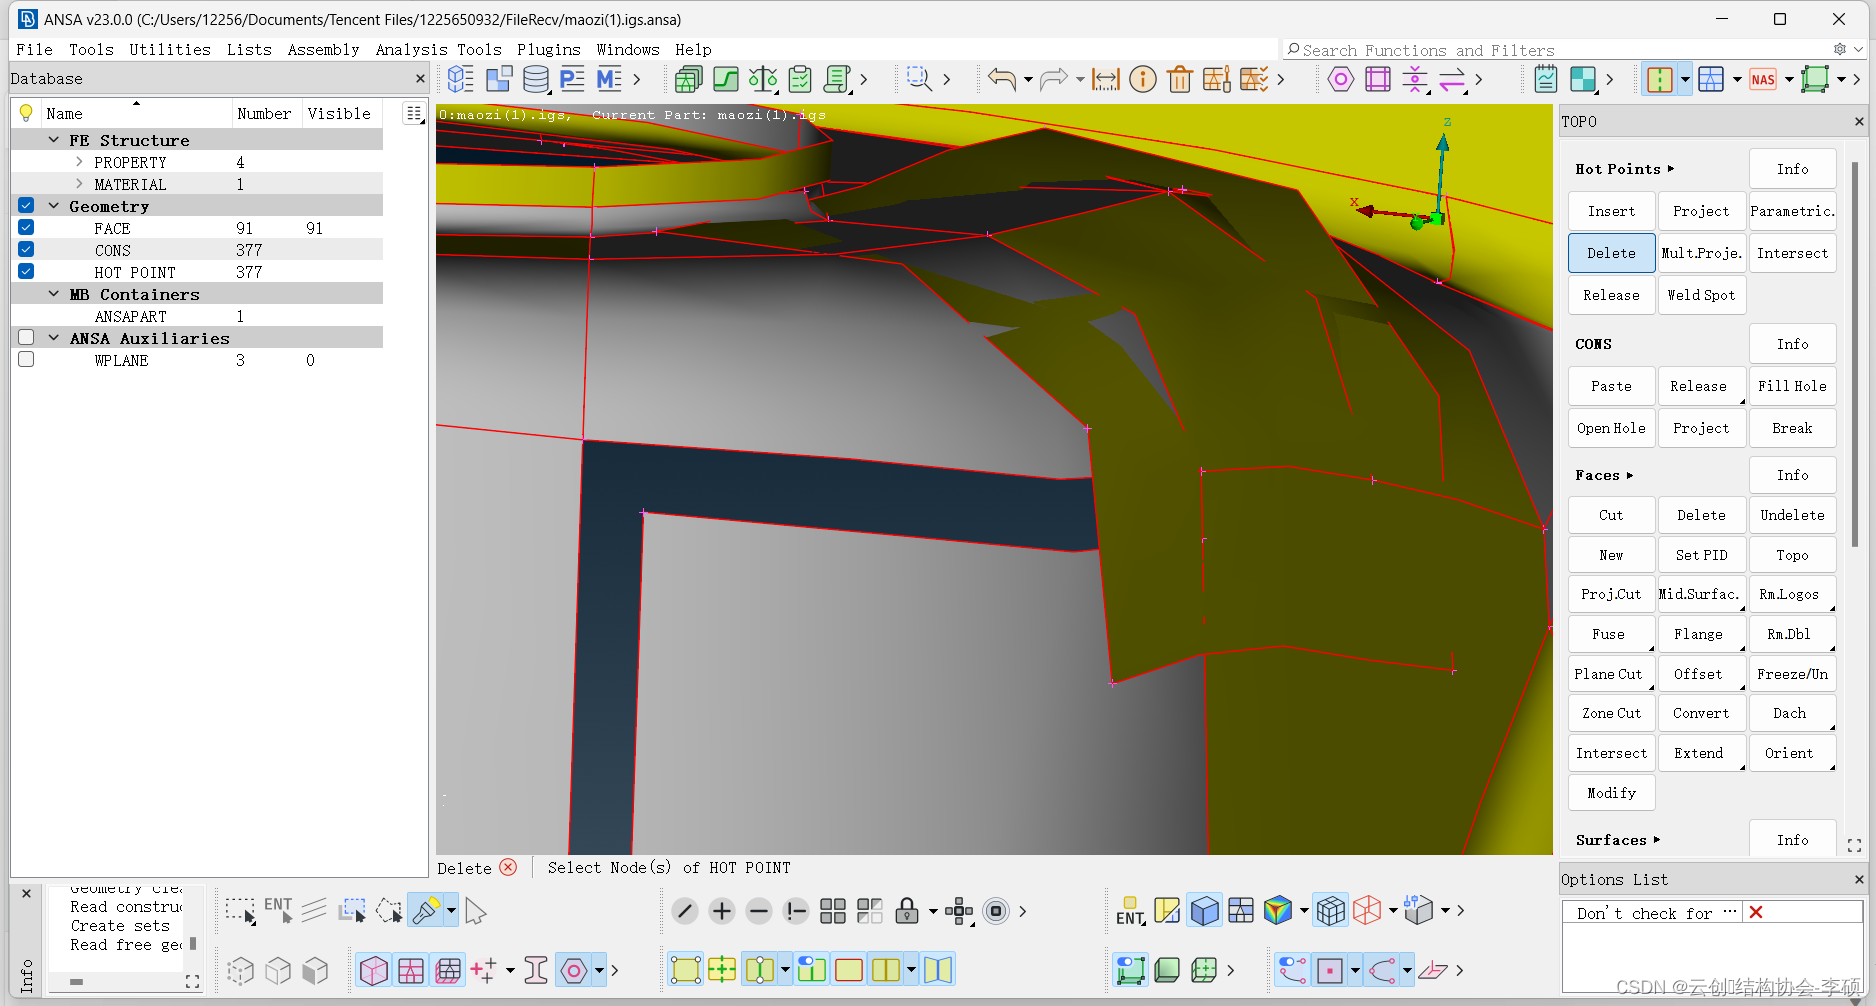This screenshot has height=1006, width=1876.
Task: Open the Assembly menu
Action: pos(323,50)
